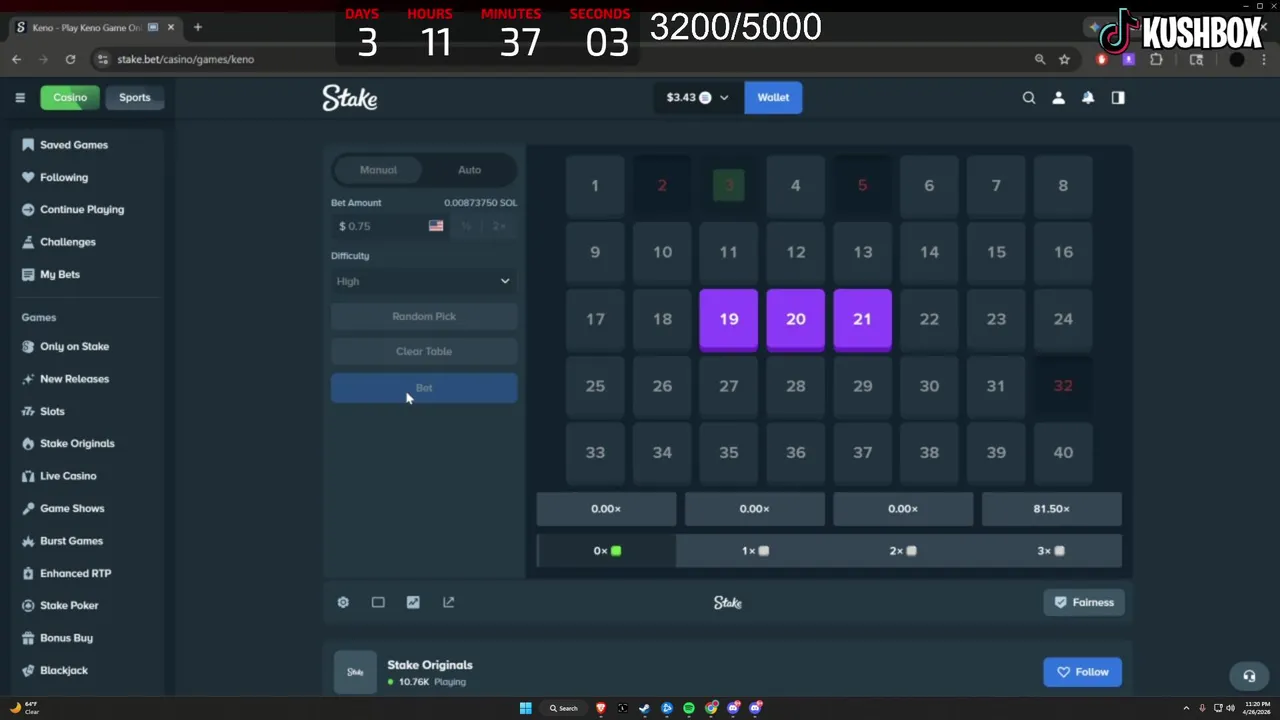Click the Stake logo in header
The height and width of the screenshot is (720, 1280).
point(349,97)
